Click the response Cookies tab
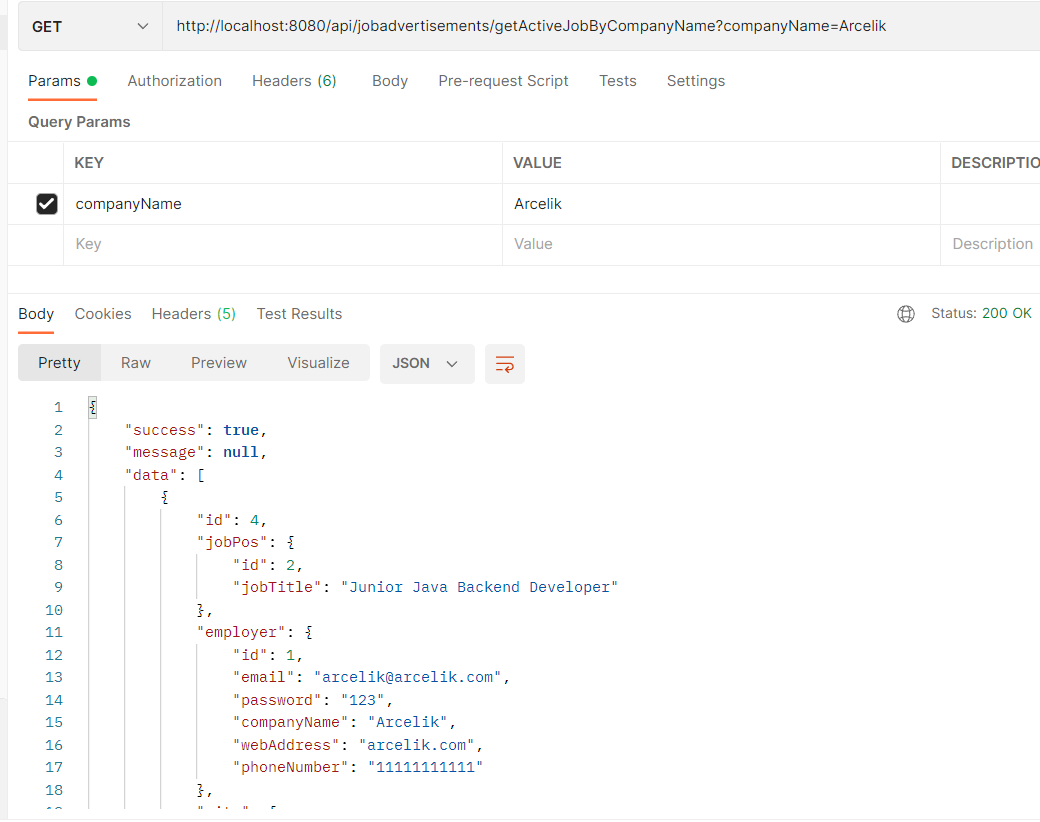 [x=103, y=313]
